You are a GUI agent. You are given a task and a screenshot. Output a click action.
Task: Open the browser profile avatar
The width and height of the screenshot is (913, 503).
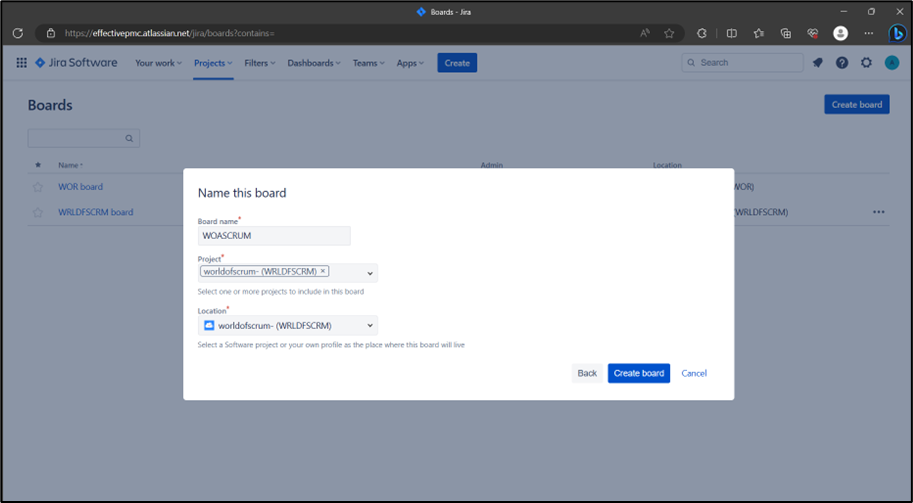point(840,33)
